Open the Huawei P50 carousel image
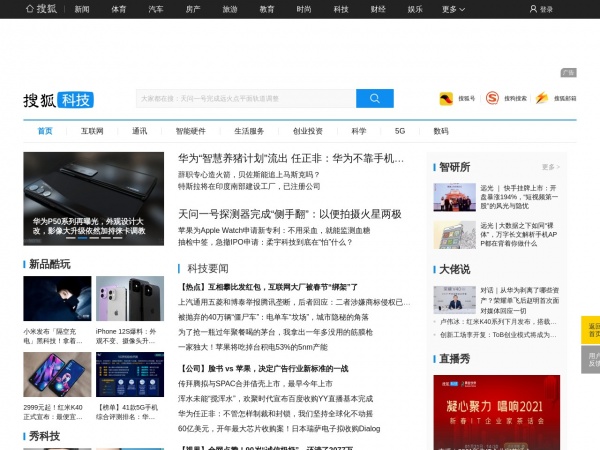This screenshot has width=600, height=450. click(94, 199)
